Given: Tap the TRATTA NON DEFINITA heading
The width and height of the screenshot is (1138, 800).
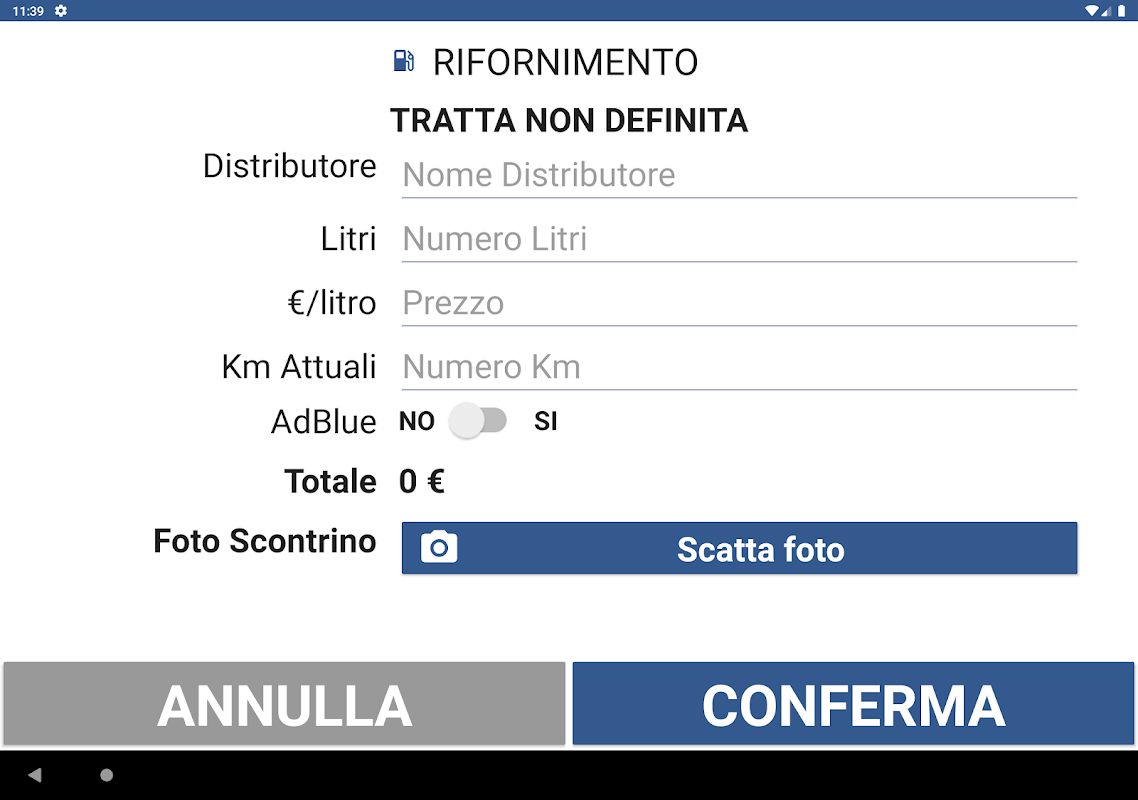Looking at the screenshot, I should click(569, 121).
